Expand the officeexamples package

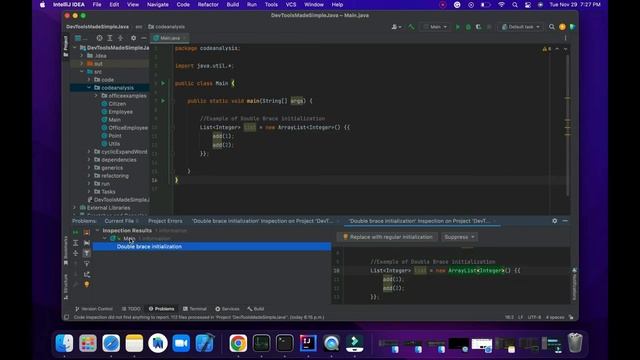coord(96,96)
